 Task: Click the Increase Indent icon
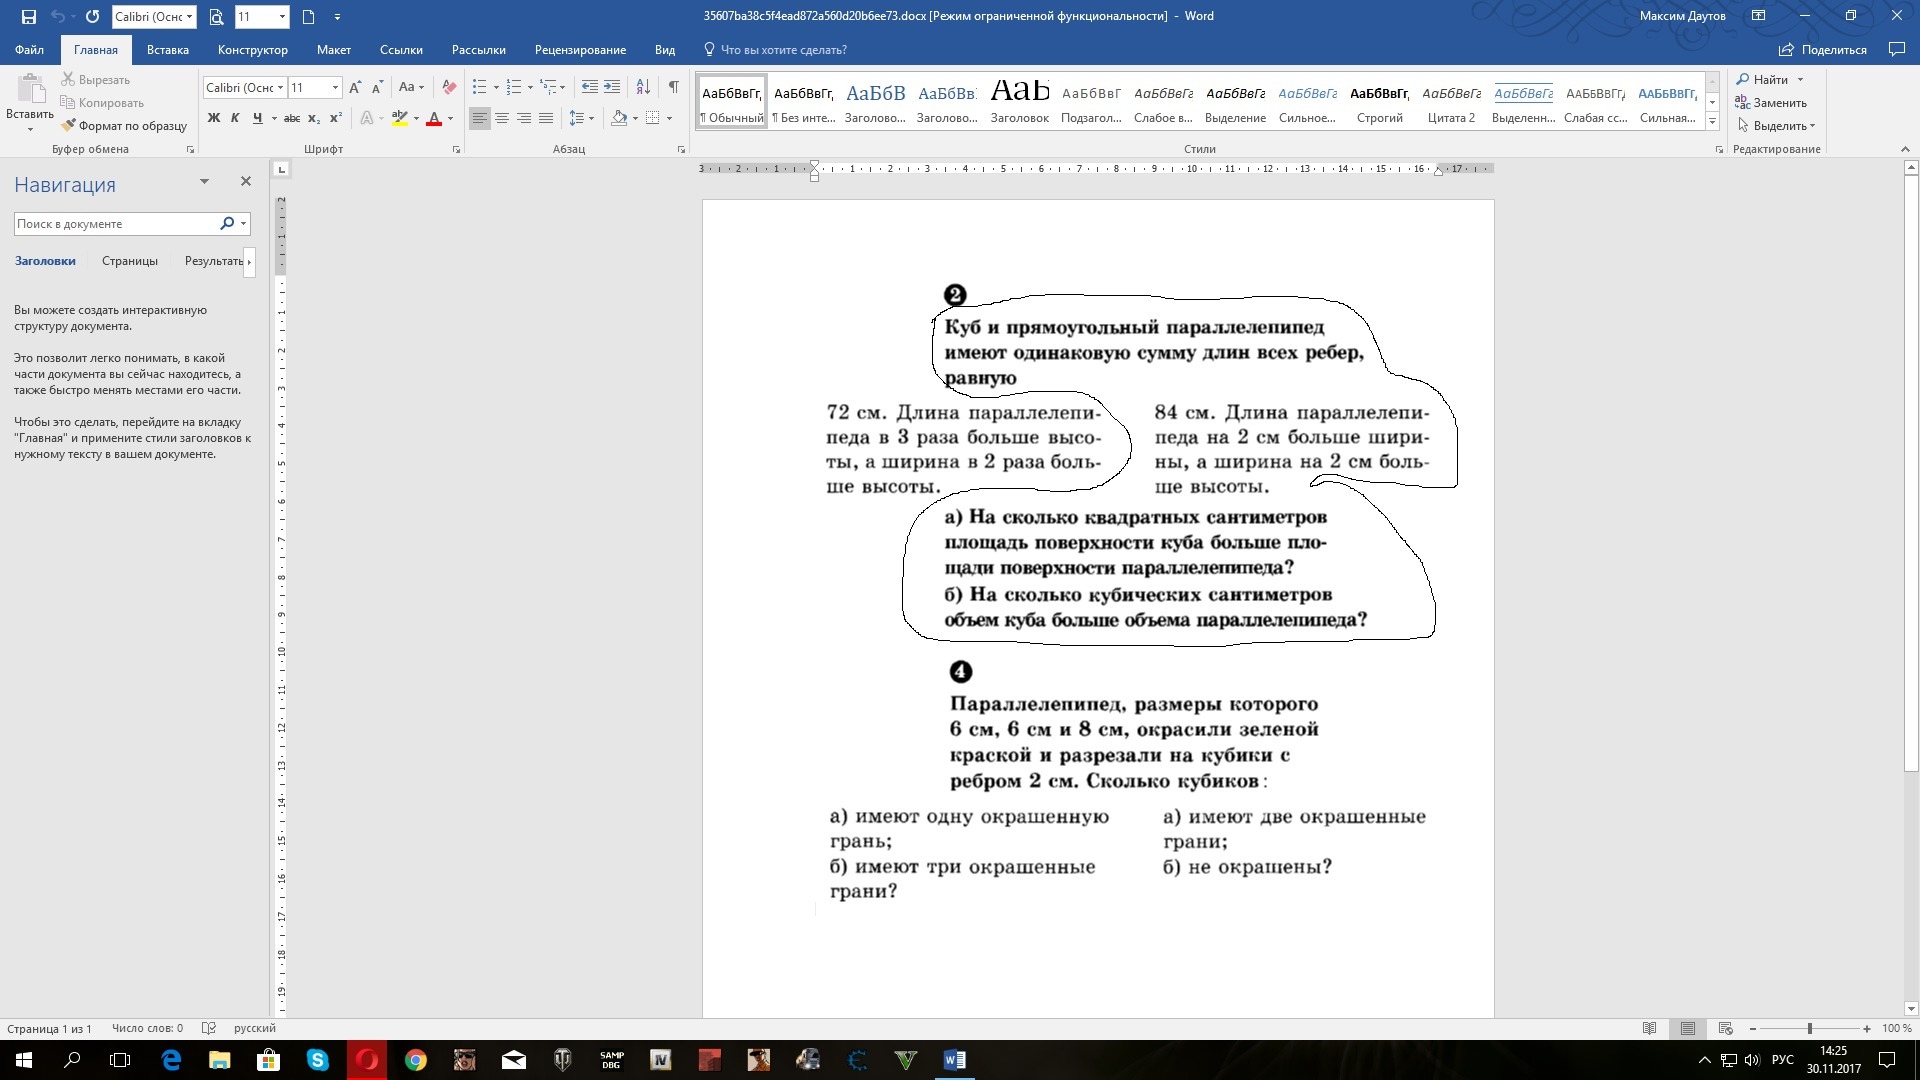(x=612, y=87)
